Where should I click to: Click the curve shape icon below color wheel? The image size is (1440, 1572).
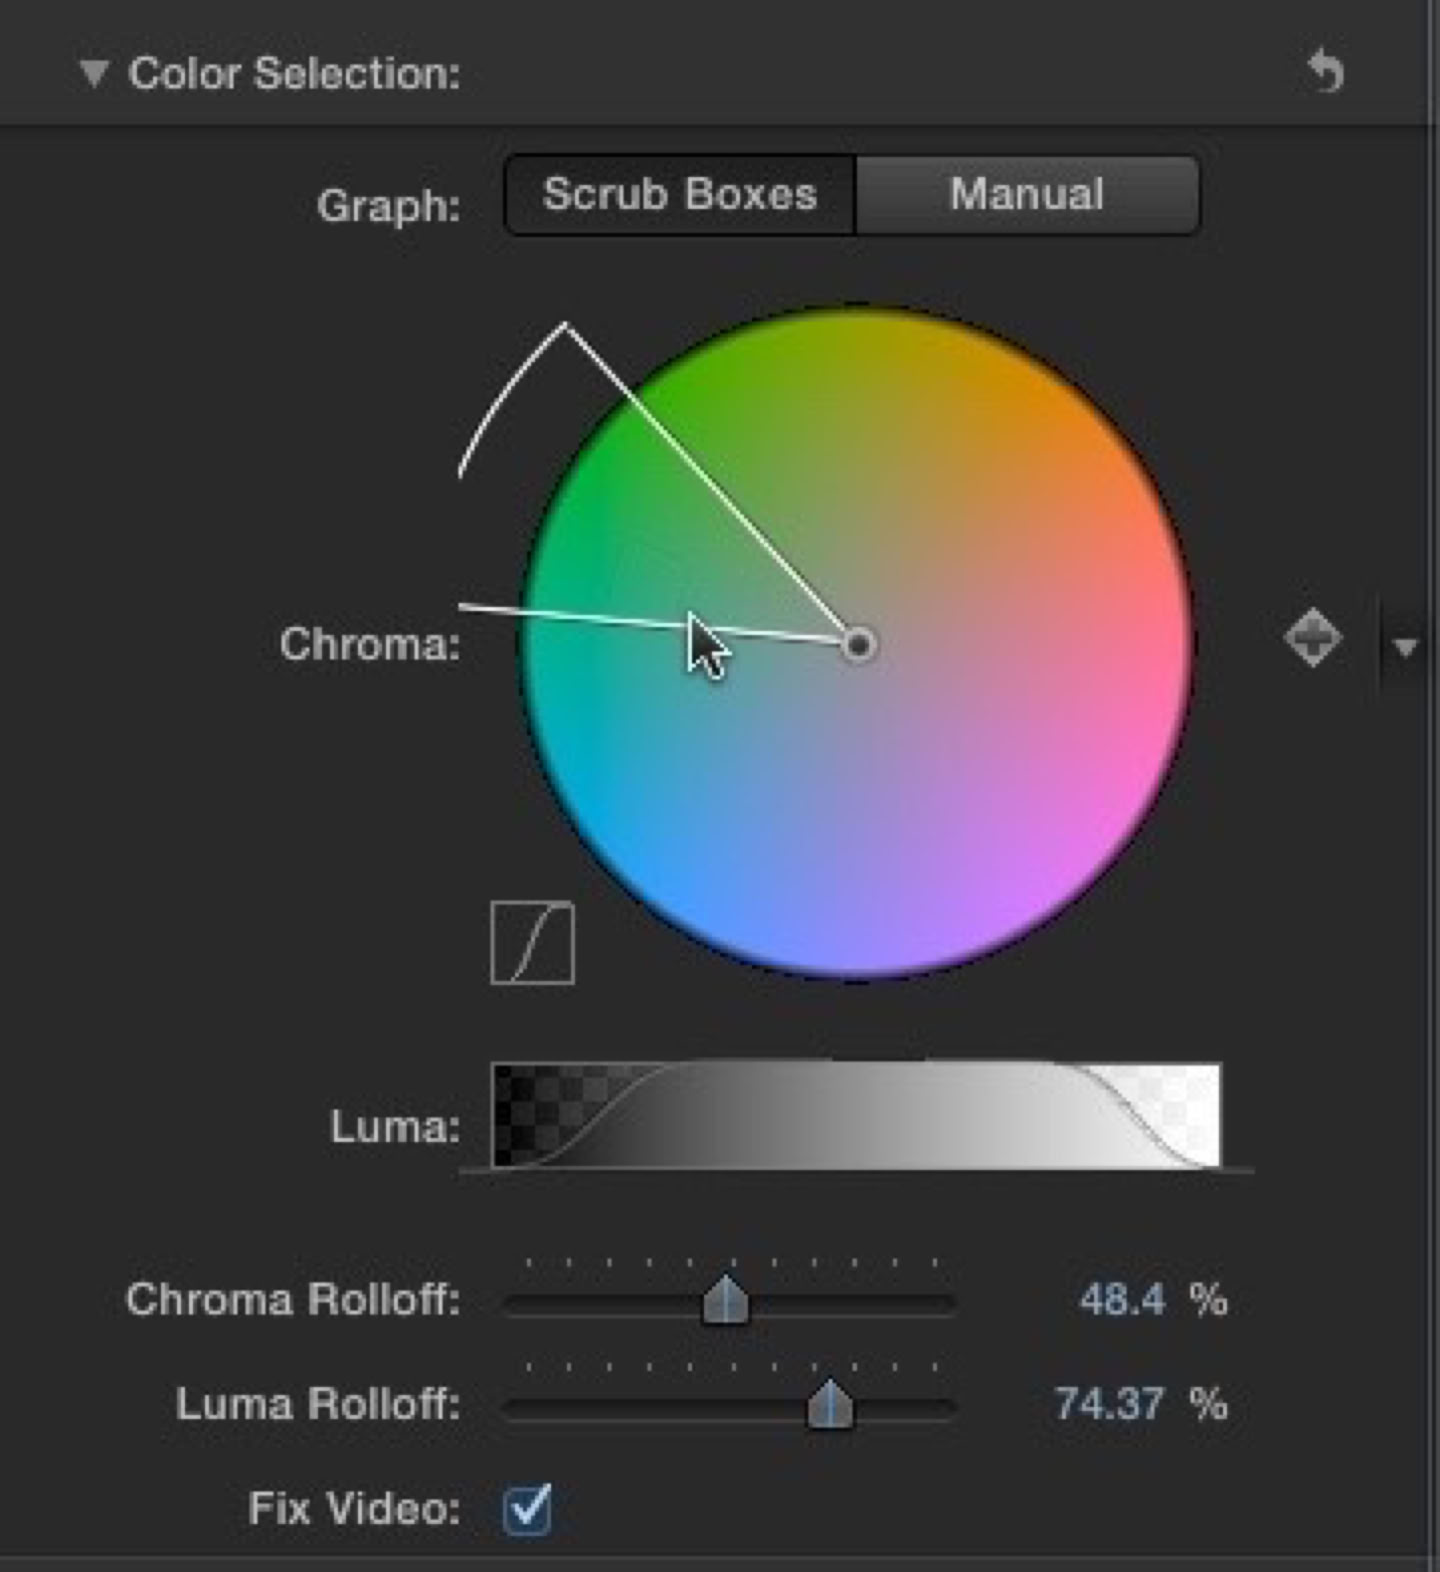pyautogui.click(x=533, y=943)
